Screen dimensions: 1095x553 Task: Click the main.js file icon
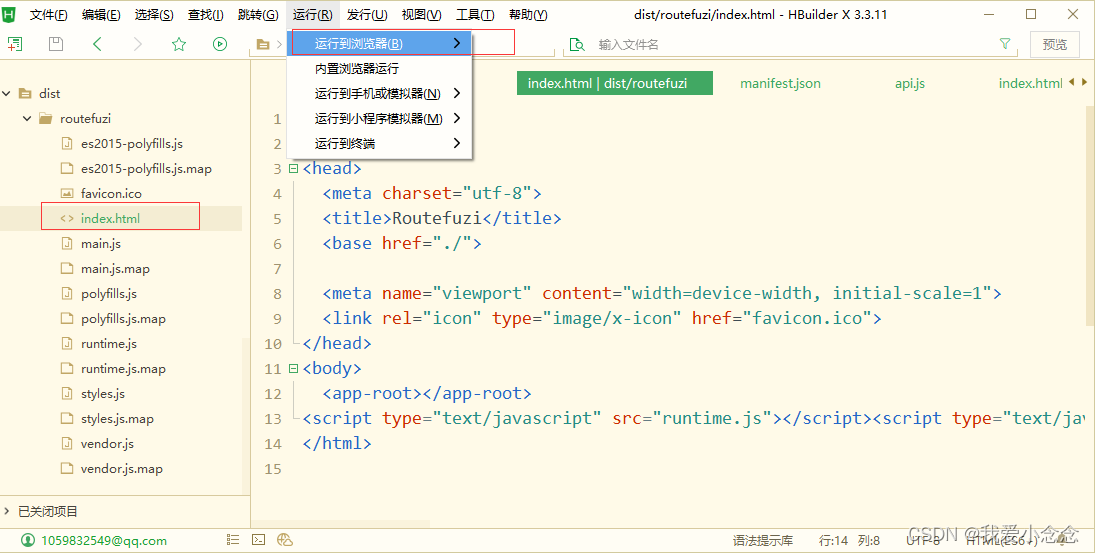click(67, 244)
